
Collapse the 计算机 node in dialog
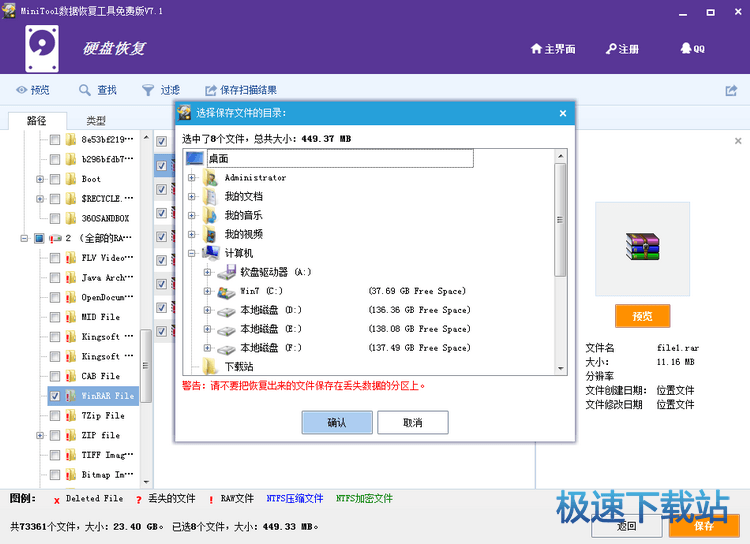click(191, 253)
